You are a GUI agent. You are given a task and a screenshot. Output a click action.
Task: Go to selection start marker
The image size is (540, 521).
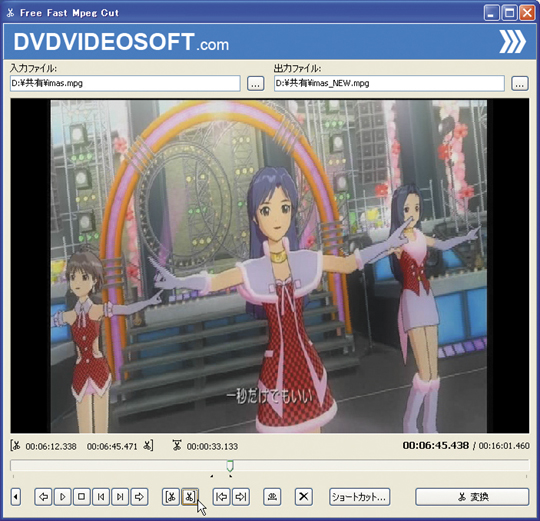click(x=221, y=497)
